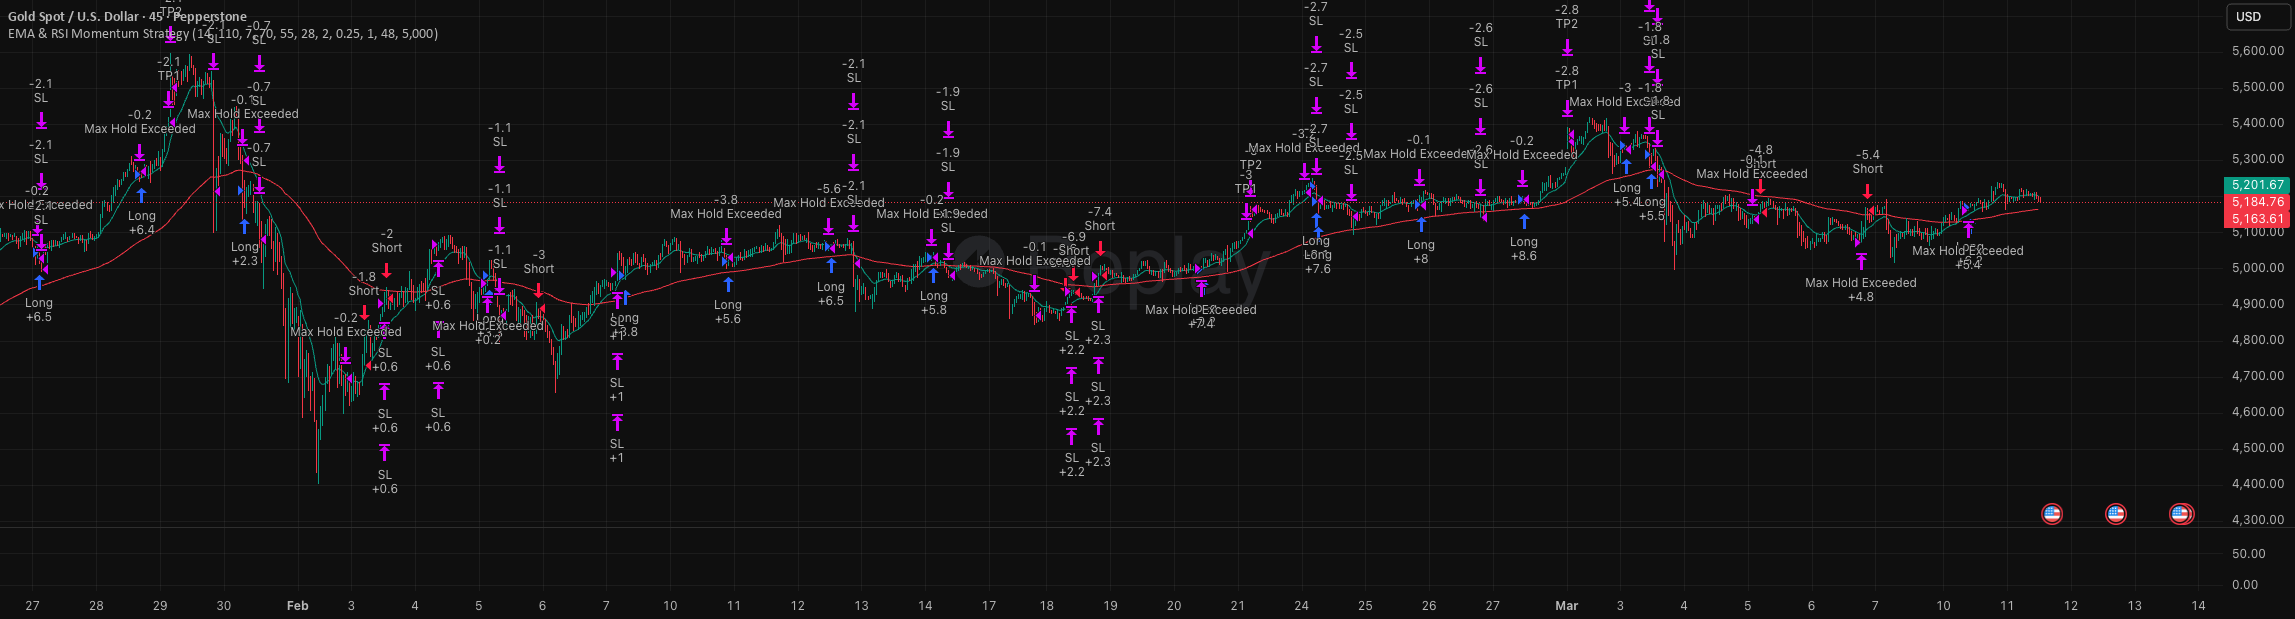
Task: Click the magenta Max Hold Exceeded +4.8 arrow
Action: (x=1861, y=262)
